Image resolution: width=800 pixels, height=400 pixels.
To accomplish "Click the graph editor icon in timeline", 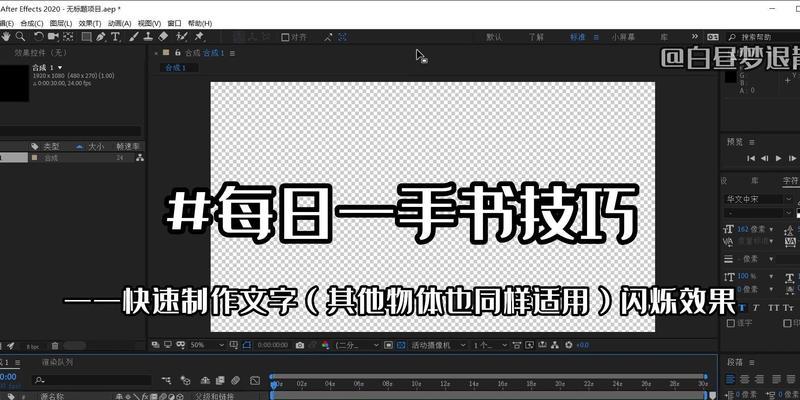I will [x=255, y=380].
